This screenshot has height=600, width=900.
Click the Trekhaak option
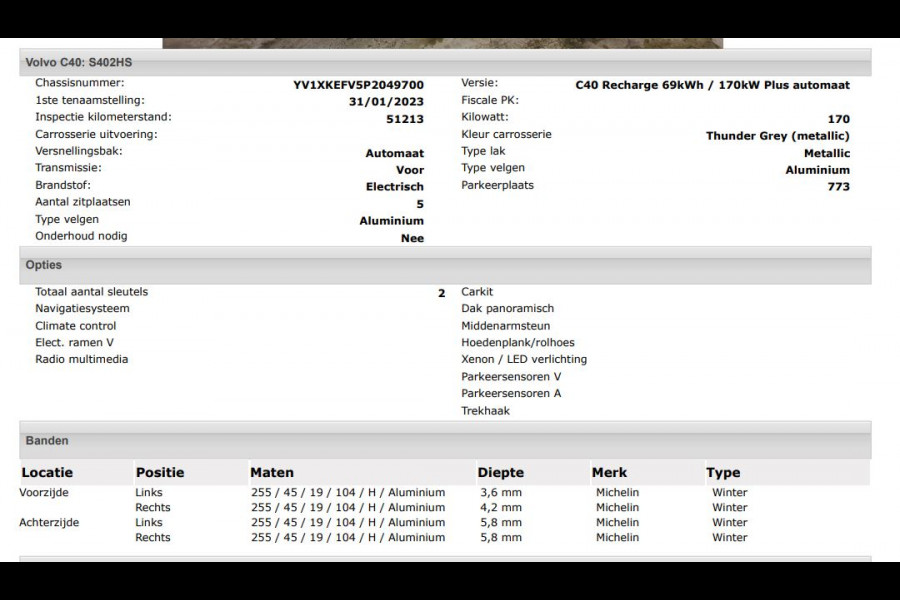[485, 411]
